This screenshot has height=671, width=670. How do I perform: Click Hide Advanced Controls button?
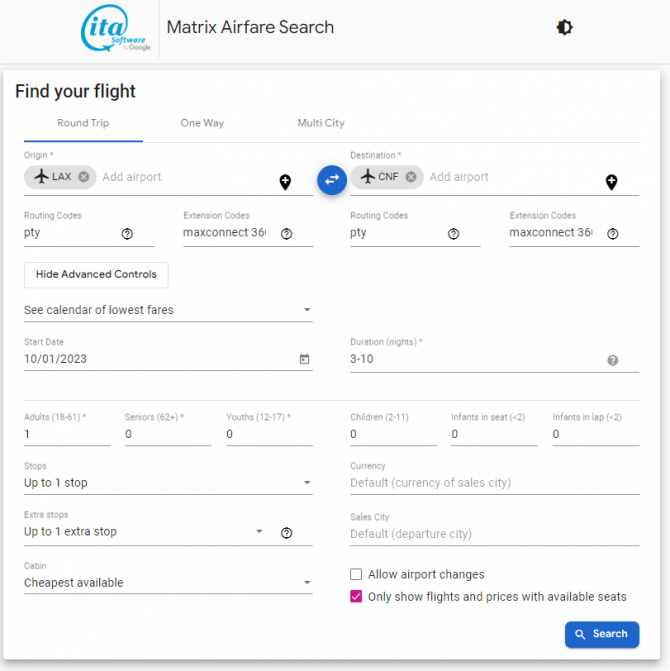pos(96,274)
